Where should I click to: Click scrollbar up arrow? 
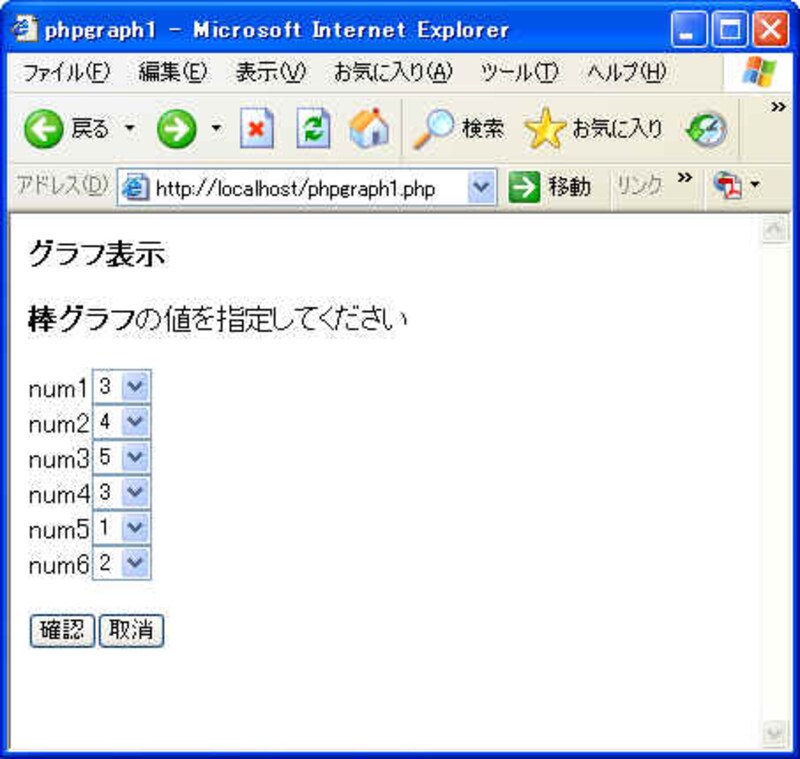coord(774,230)
